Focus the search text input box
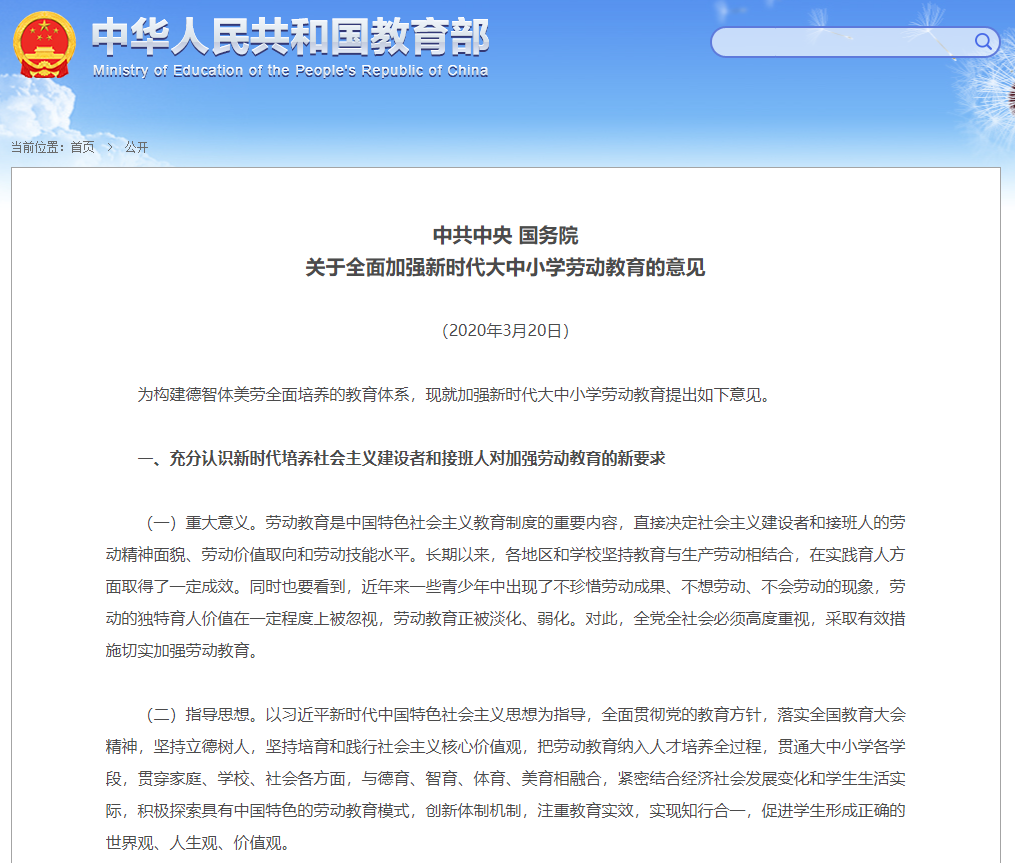The width and height of the screenshot is (1015, 863). [840, 42]
